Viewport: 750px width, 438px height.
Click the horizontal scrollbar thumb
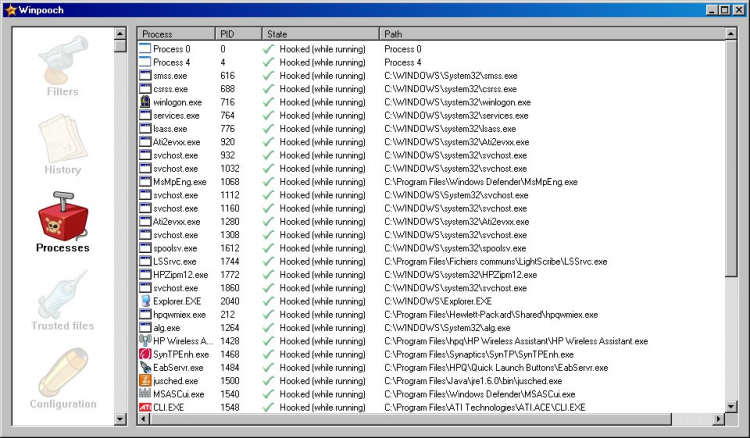tap(410, 419)
